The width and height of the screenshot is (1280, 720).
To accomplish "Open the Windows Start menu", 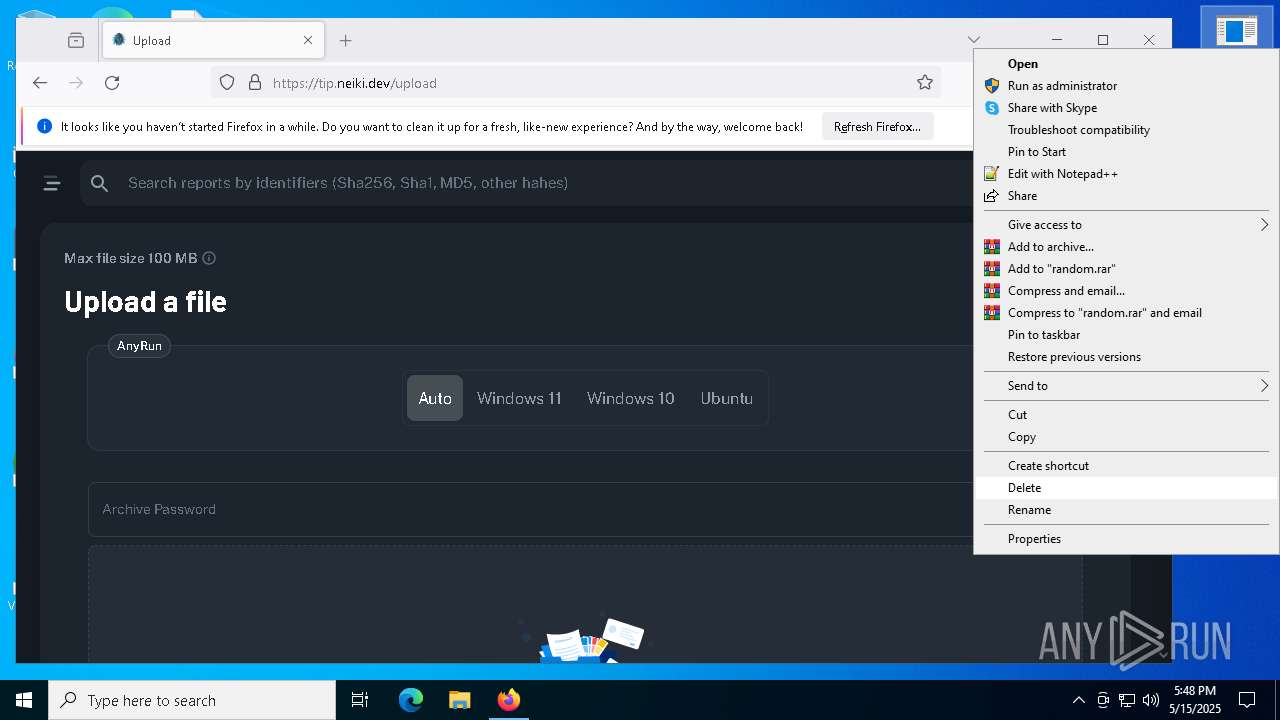I will [24, 700].
